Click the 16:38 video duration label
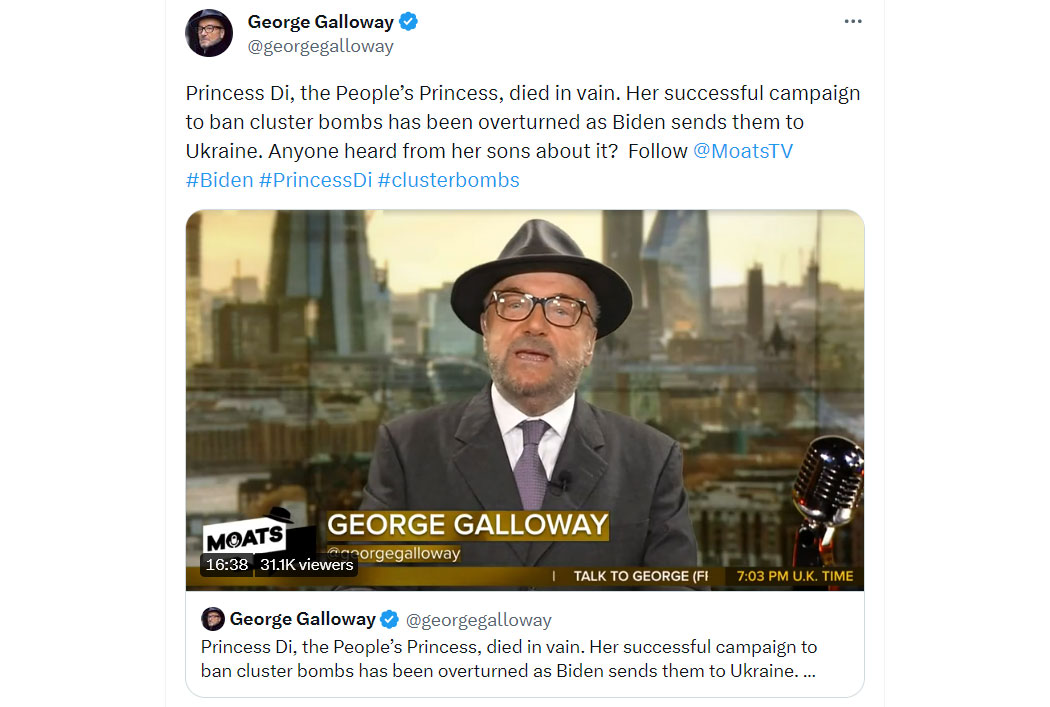 tap(226, 565)
